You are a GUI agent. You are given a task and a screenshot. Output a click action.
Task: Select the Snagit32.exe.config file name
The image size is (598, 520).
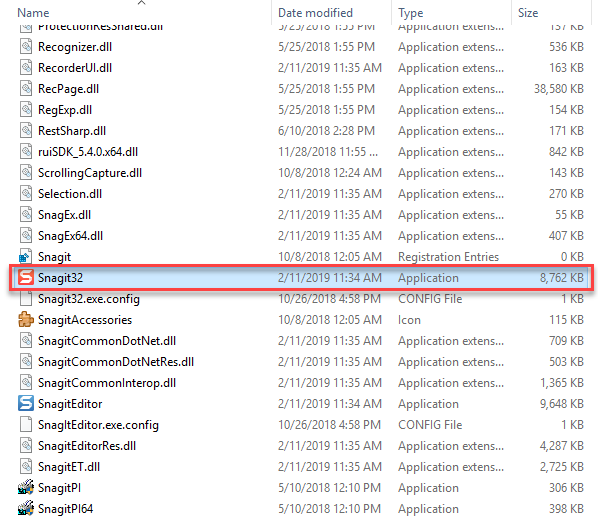89,299
